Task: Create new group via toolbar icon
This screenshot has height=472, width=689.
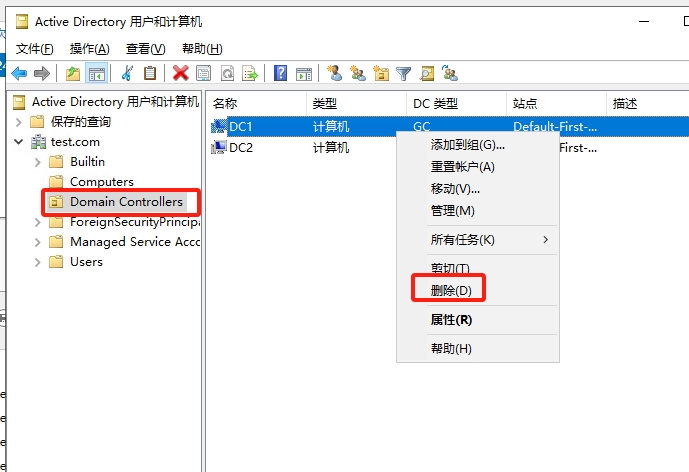Action: pyautogui.click(x=358, y=73)
